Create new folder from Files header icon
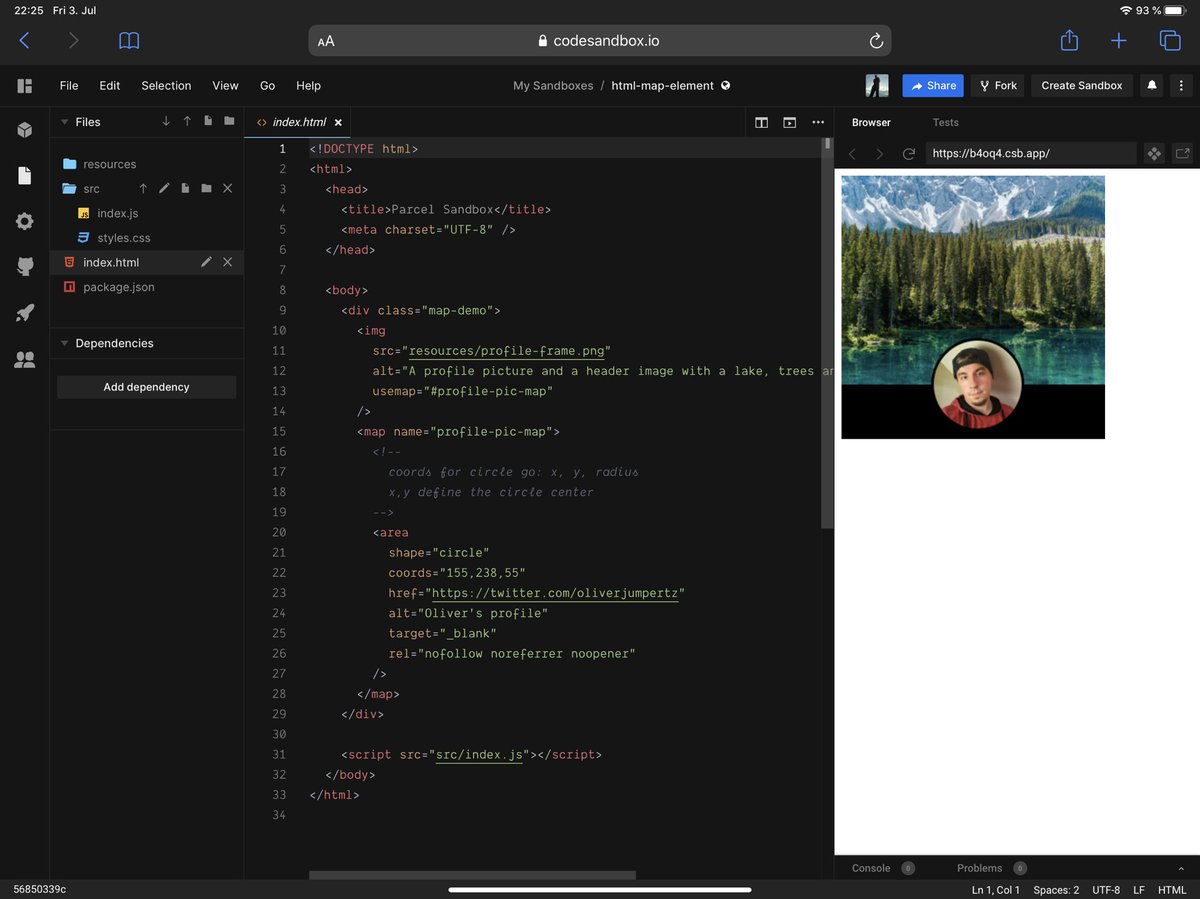1200x899 pixels. [229, 121]
